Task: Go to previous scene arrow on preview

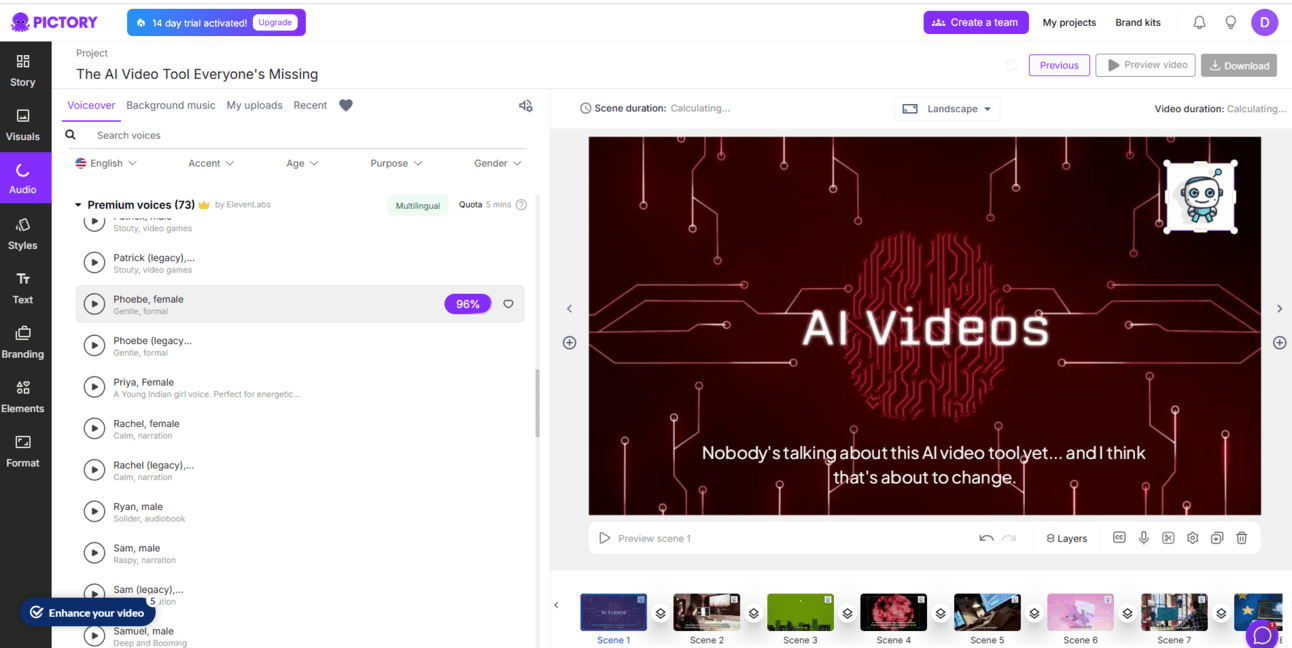Action: click(x=569, y=309)
